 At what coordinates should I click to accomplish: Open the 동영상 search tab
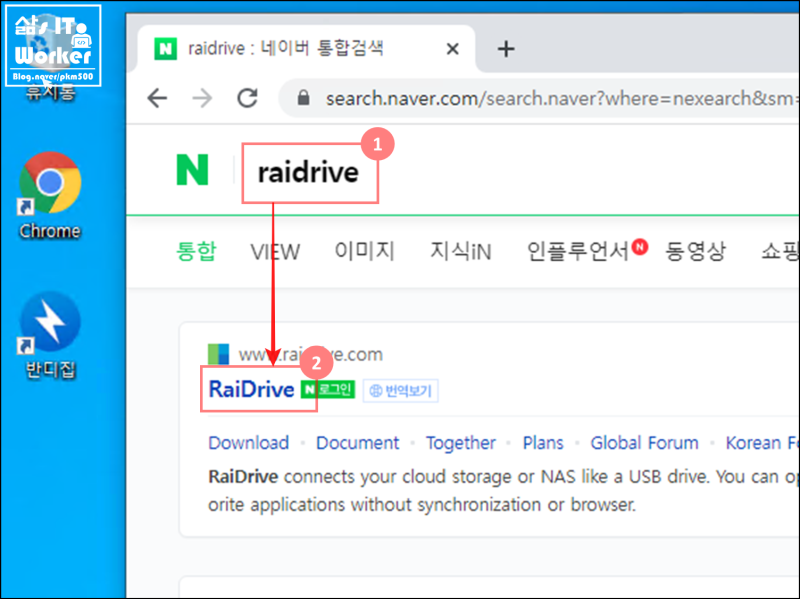click(695, 251)
